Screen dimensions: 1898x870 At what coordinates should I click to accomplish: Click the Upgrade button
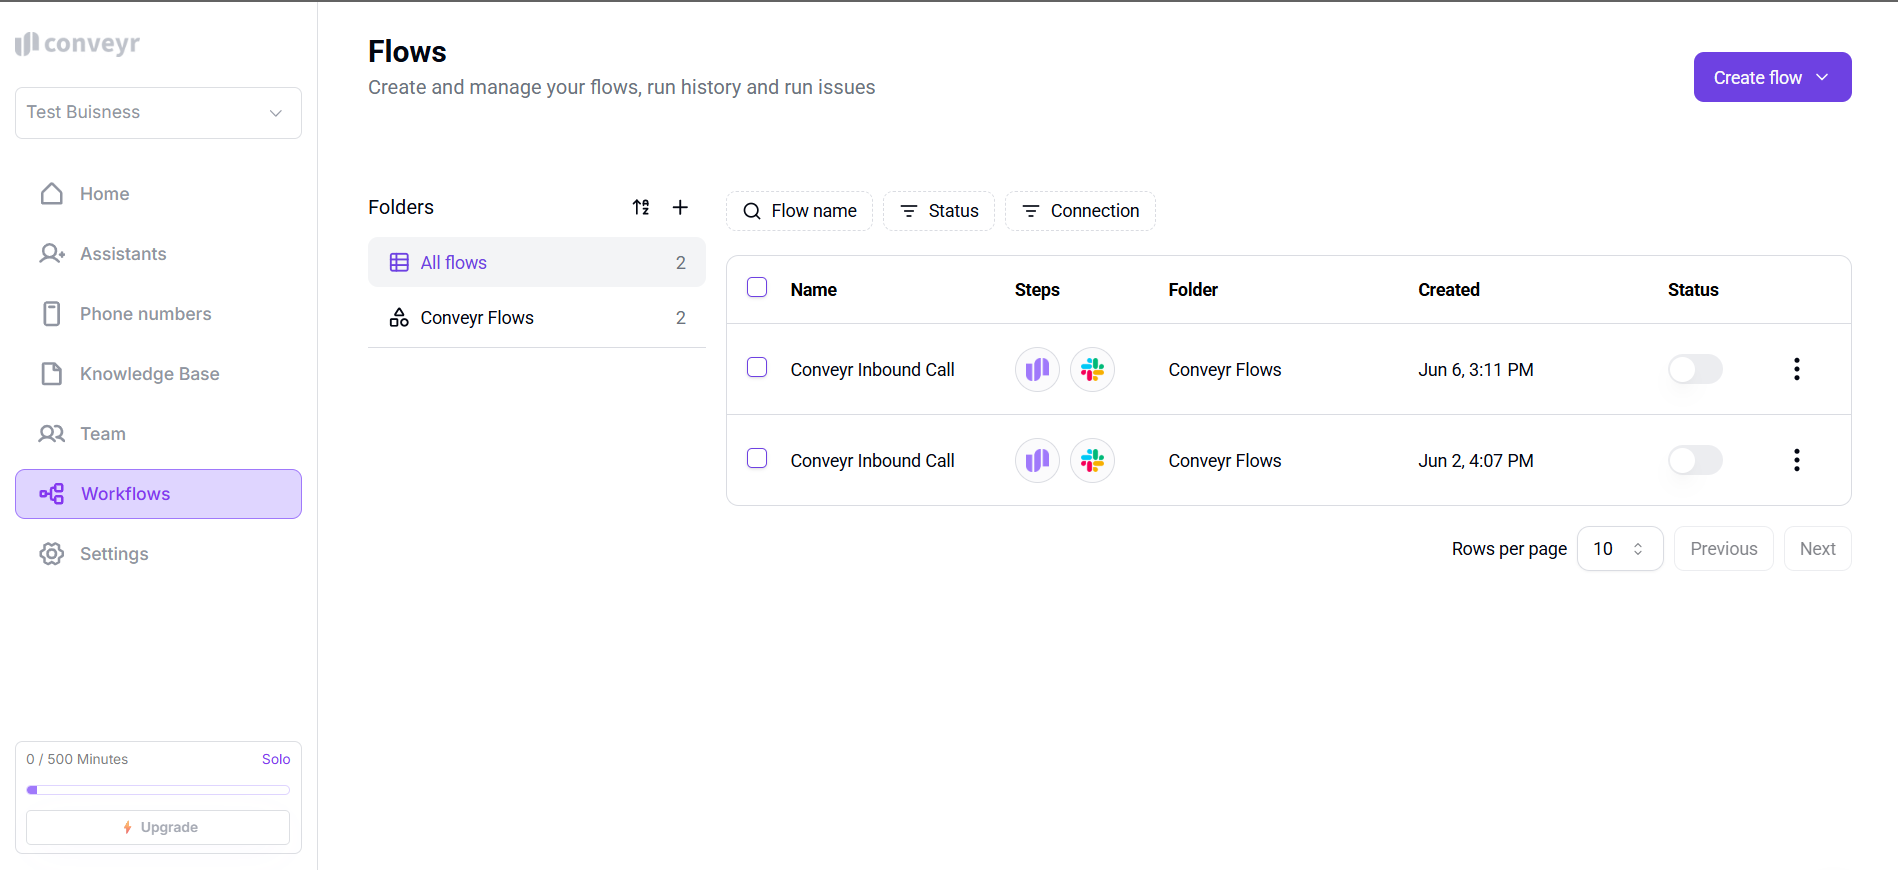158,827
